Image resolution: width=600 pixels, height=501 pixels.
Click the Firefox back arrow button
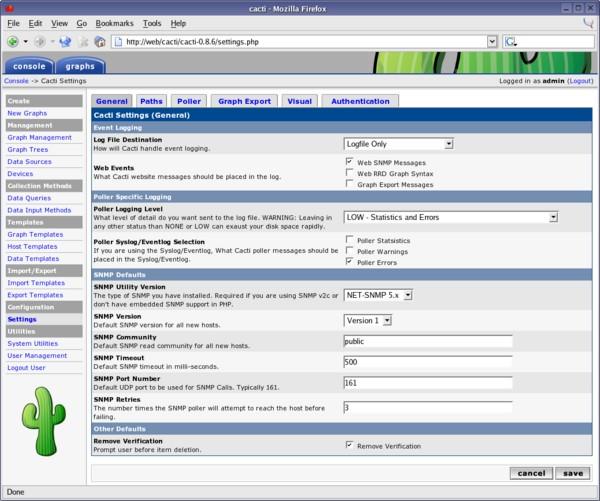[x=13, y=42]
